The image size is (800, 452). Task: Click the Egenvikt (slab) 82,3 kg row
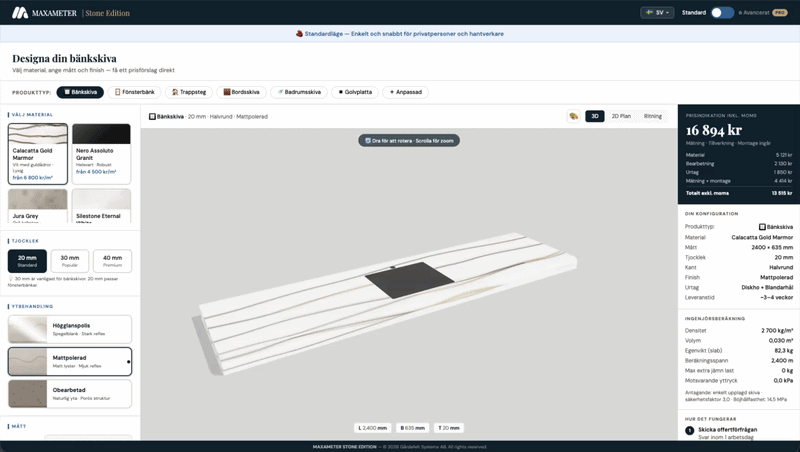[x=739, y=350]
